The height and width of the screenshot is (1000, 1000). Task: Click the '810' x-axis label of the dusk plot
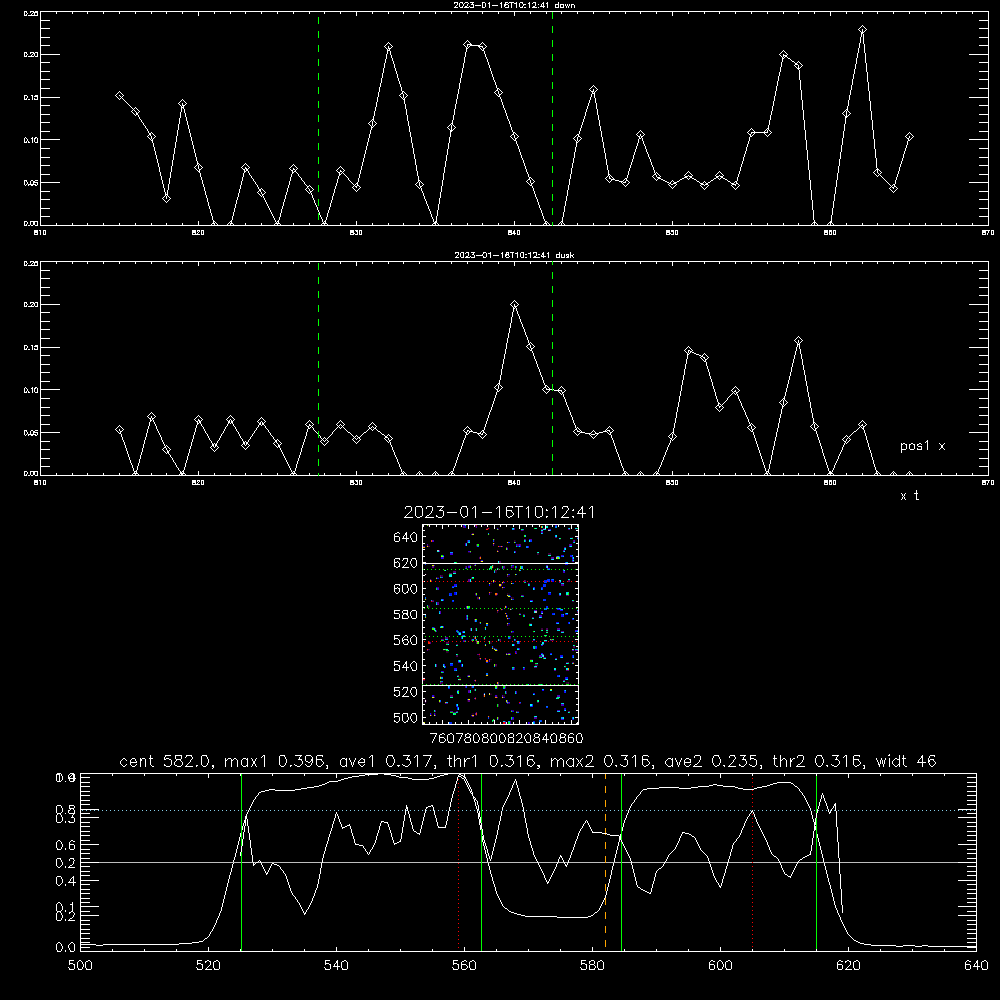[40, 483]
